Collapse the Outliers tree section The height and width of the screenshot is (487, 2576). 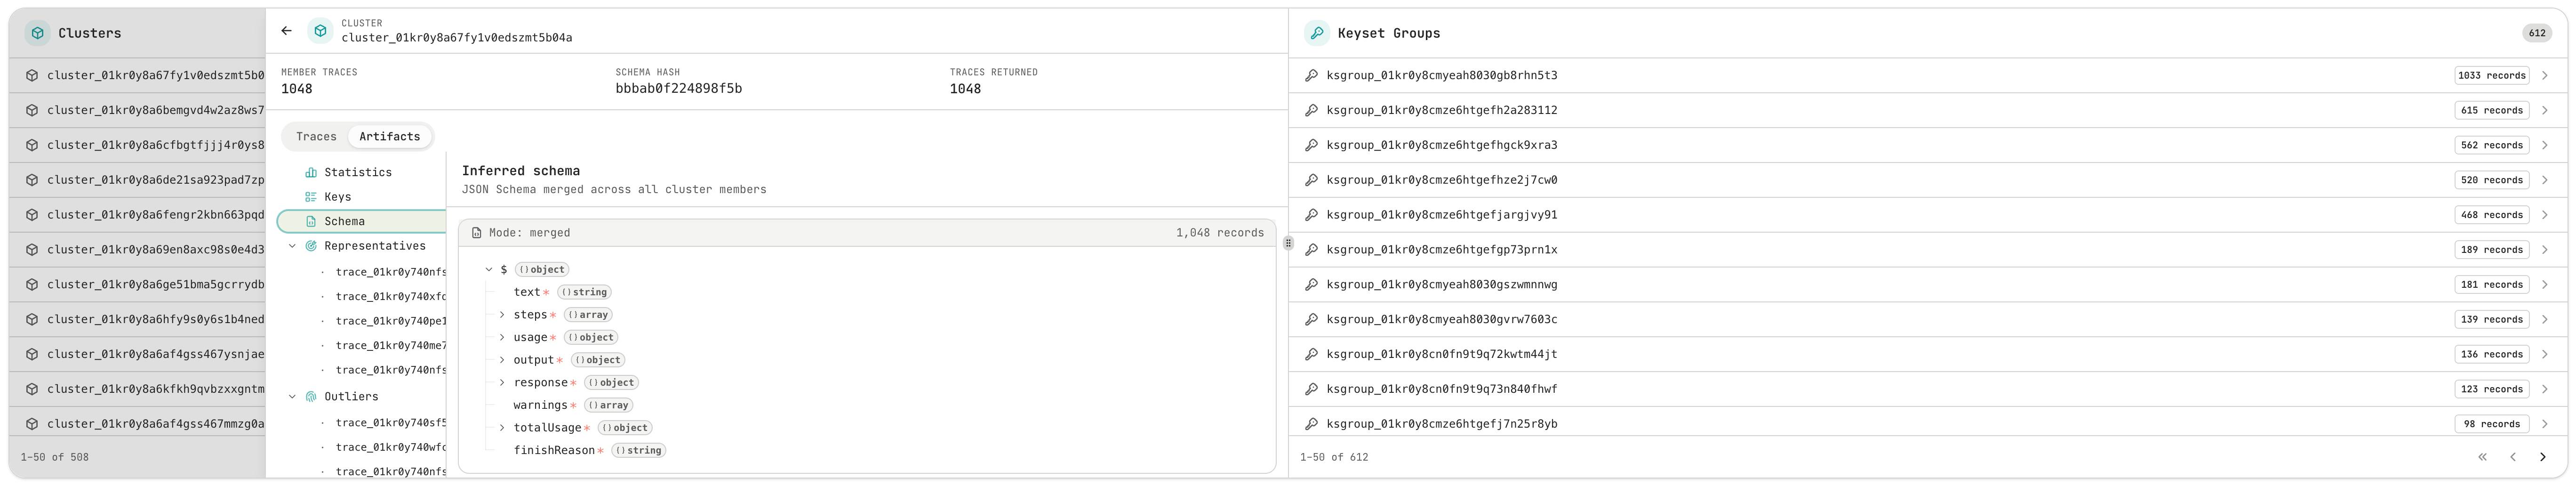pyautogui.click(x=292, y=397)
